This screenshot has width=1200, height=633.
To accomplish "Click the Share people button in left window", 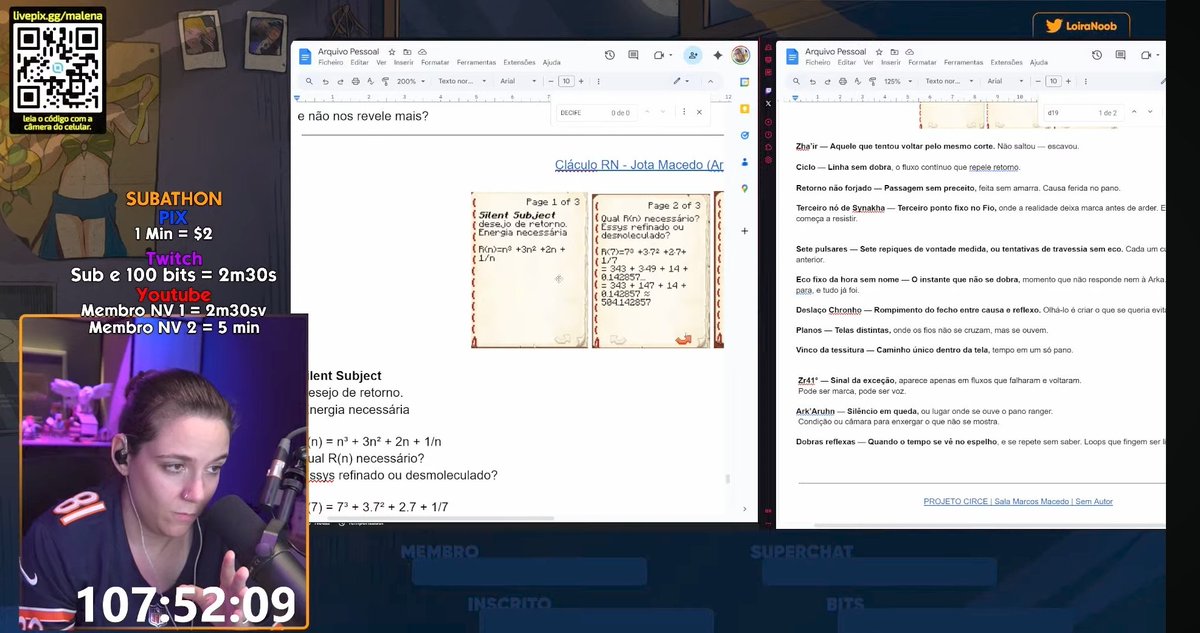I will tap(693, 55).
